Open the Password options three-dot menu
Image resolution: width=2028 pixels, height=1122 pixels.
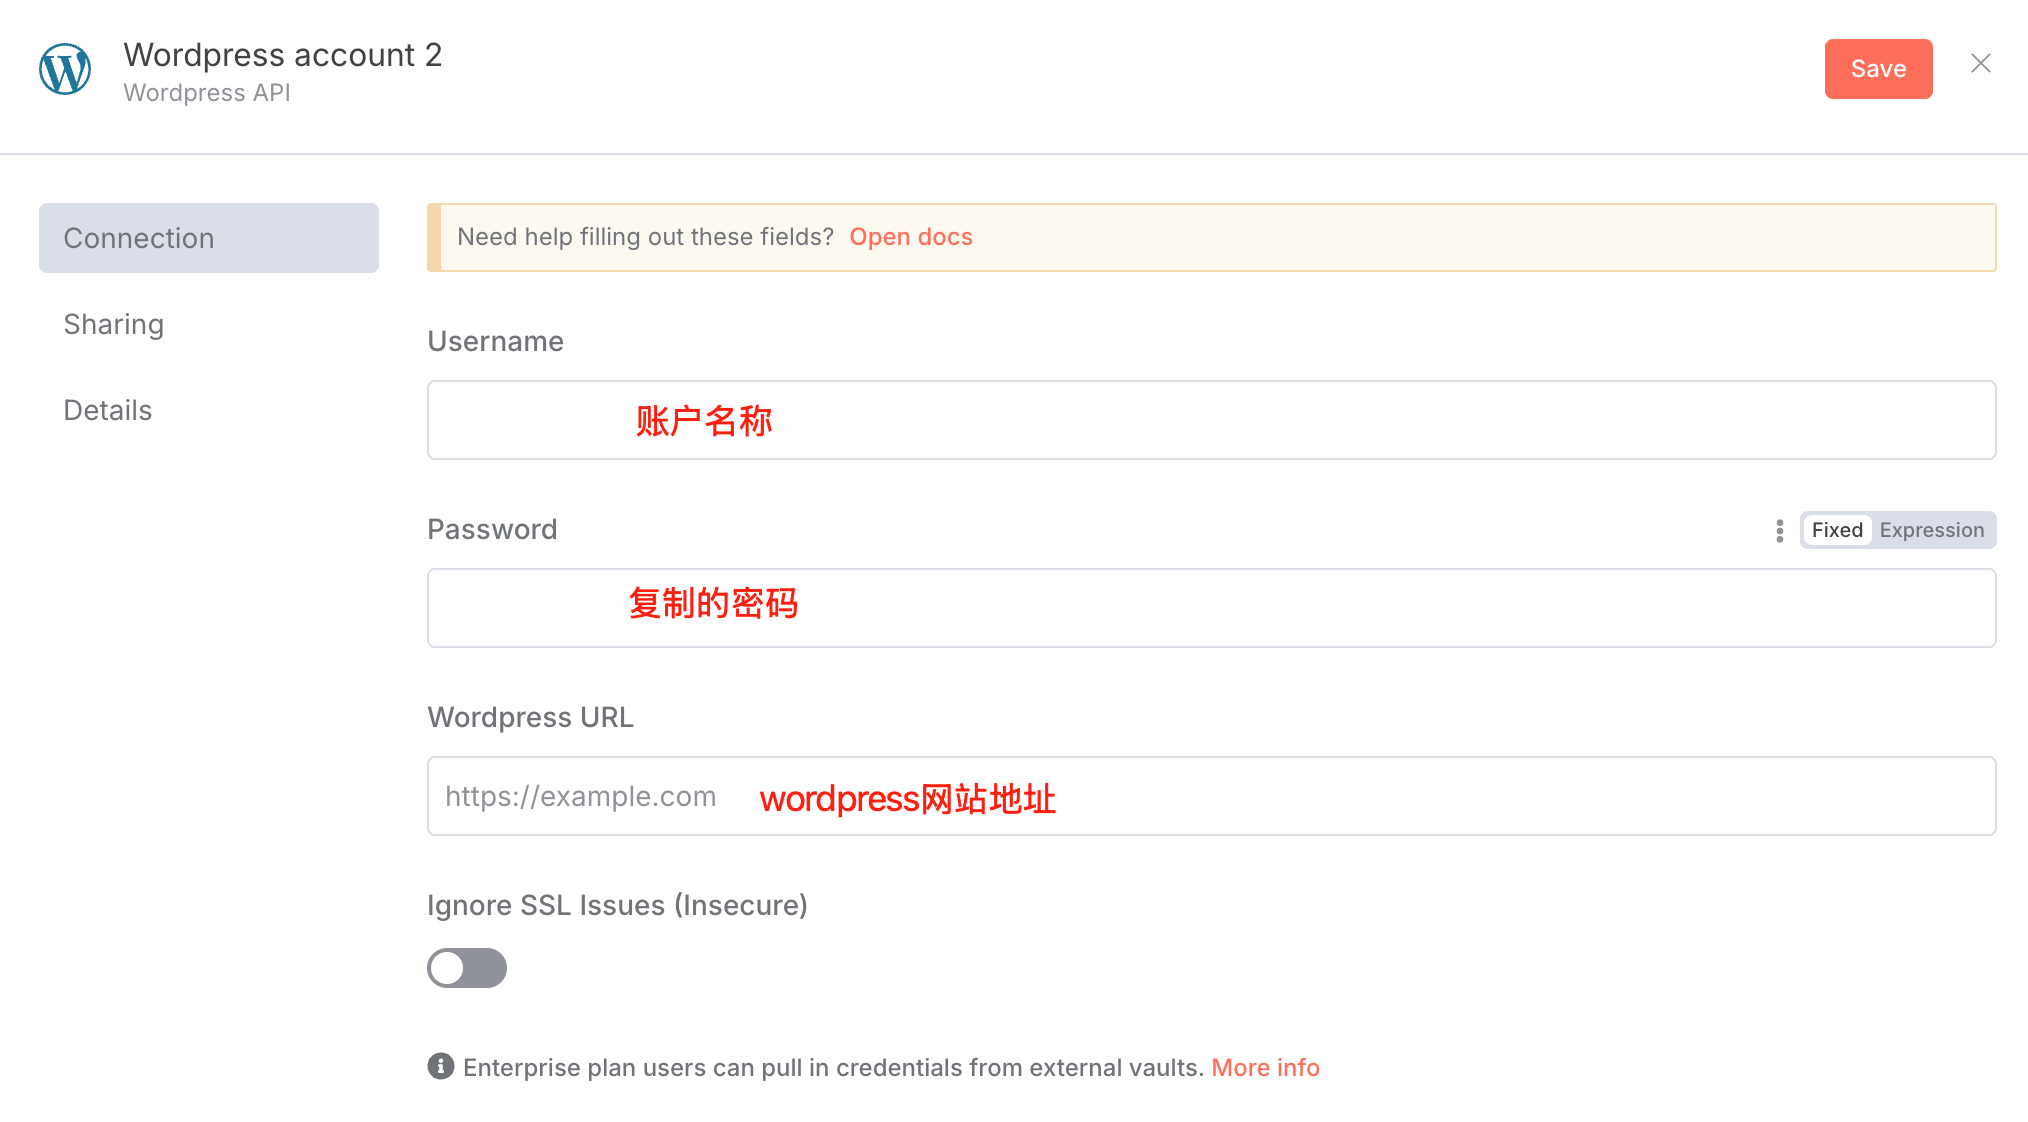(1779, 531)
